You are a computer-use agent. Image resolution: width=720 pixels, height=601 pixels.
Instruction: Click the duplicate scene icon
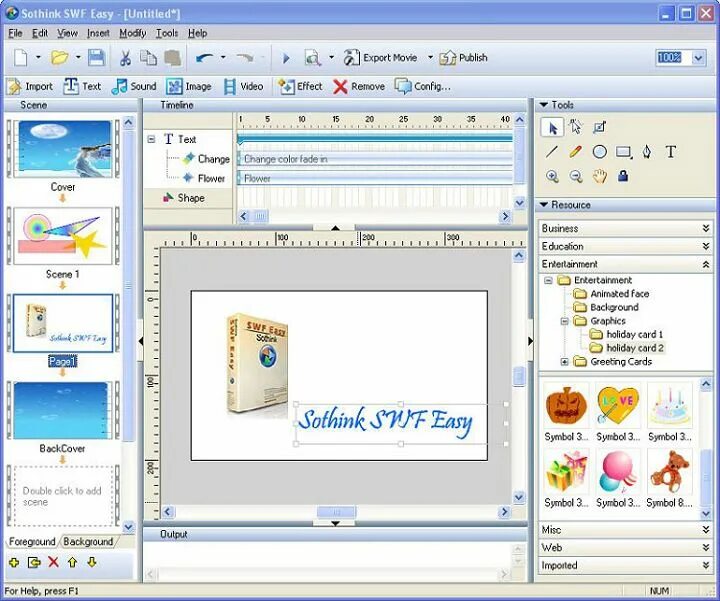click(34, 562)
